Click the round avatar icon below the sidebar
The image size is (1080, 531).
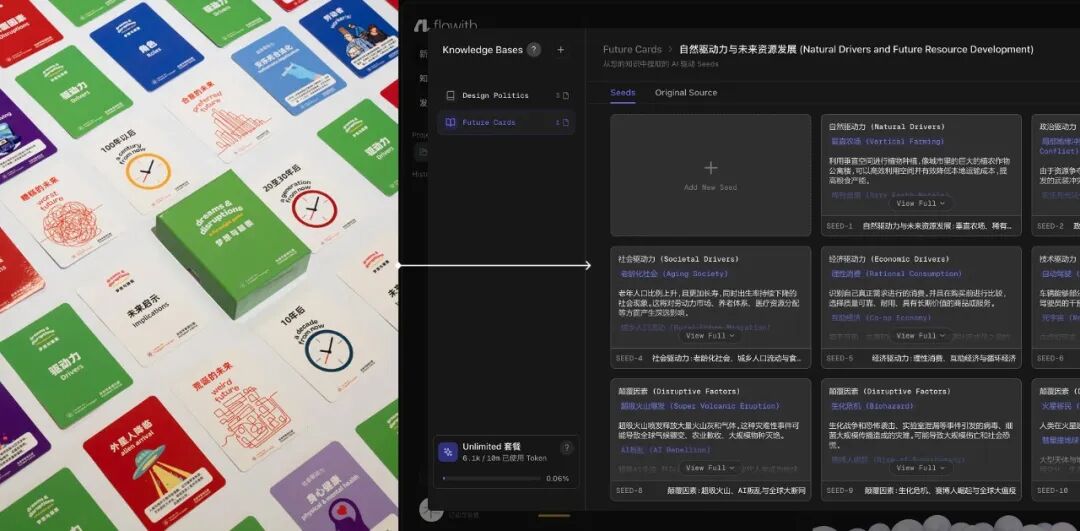click(430, 510)
